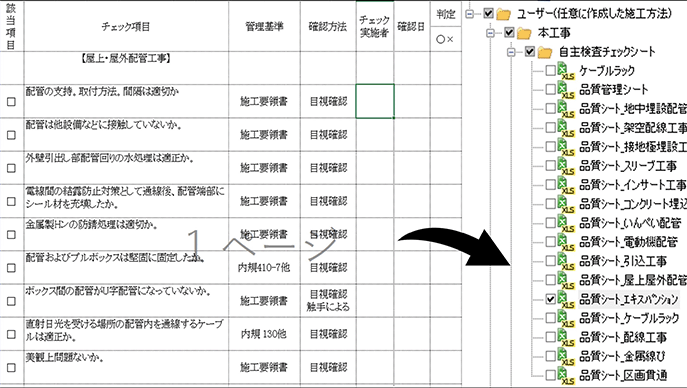
Task: Click XLS icon of 品質シート_エキスパンション
Action: (x=566, y=300)
